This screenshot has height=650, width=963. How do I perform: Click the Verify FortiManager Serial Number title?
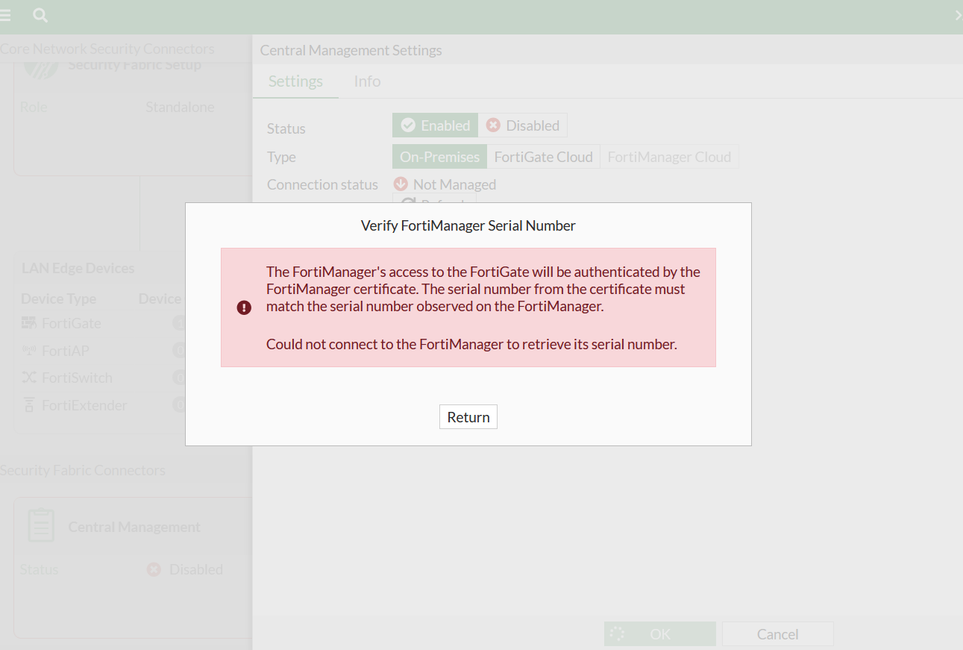[x=468, y=225]
